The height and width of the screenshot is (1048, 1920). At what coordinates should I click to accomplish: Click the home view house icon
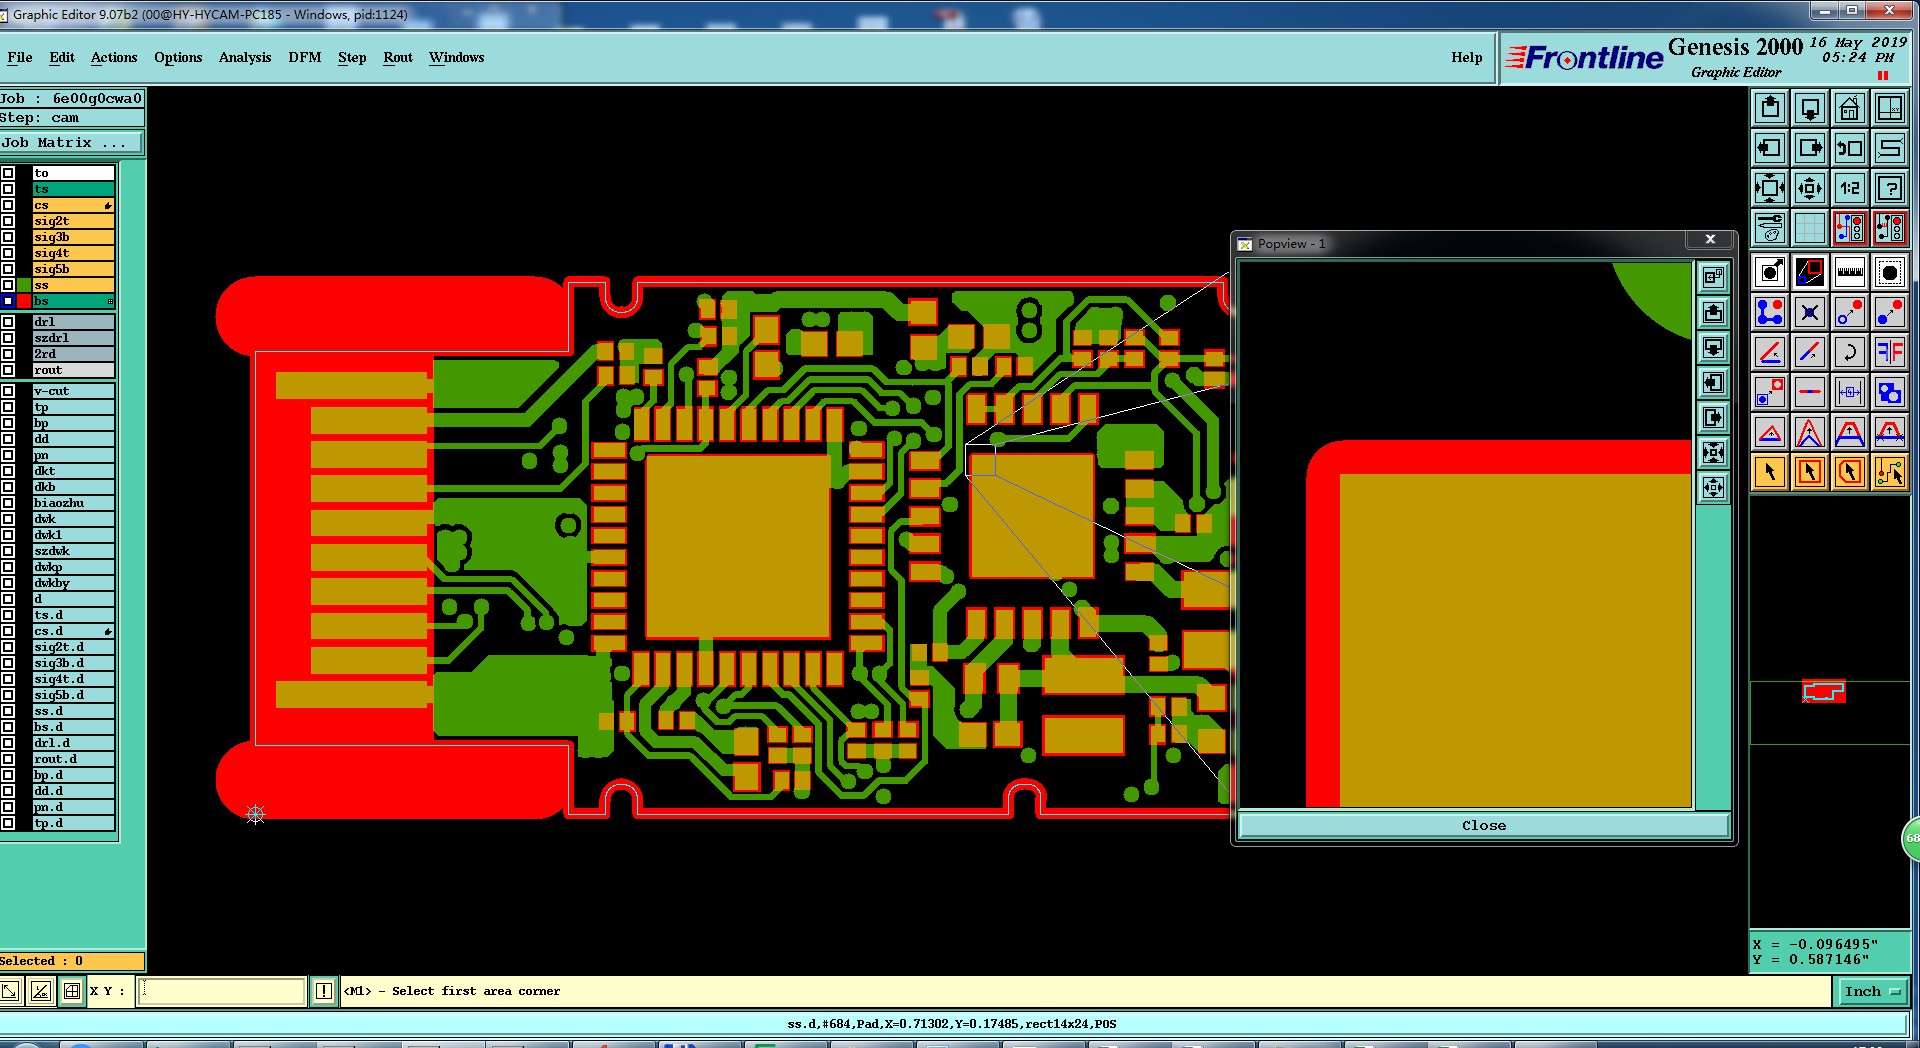[1850, 108]
